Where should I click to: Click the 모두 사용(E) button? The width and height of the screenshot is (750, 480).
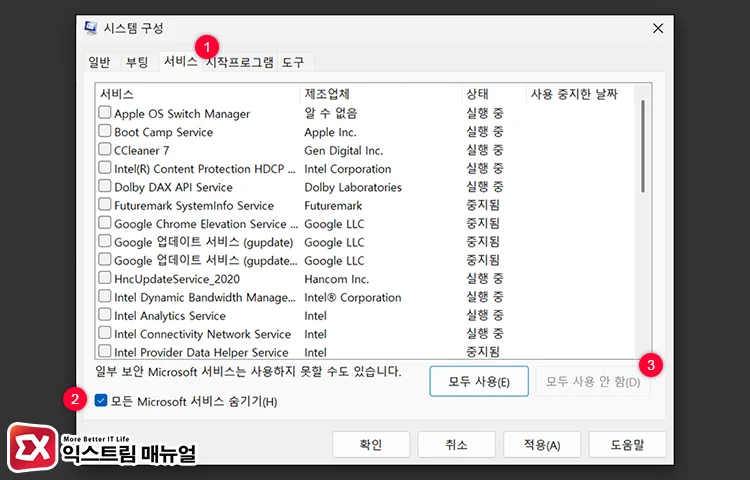pyautogui.click(x=479, y=382)
